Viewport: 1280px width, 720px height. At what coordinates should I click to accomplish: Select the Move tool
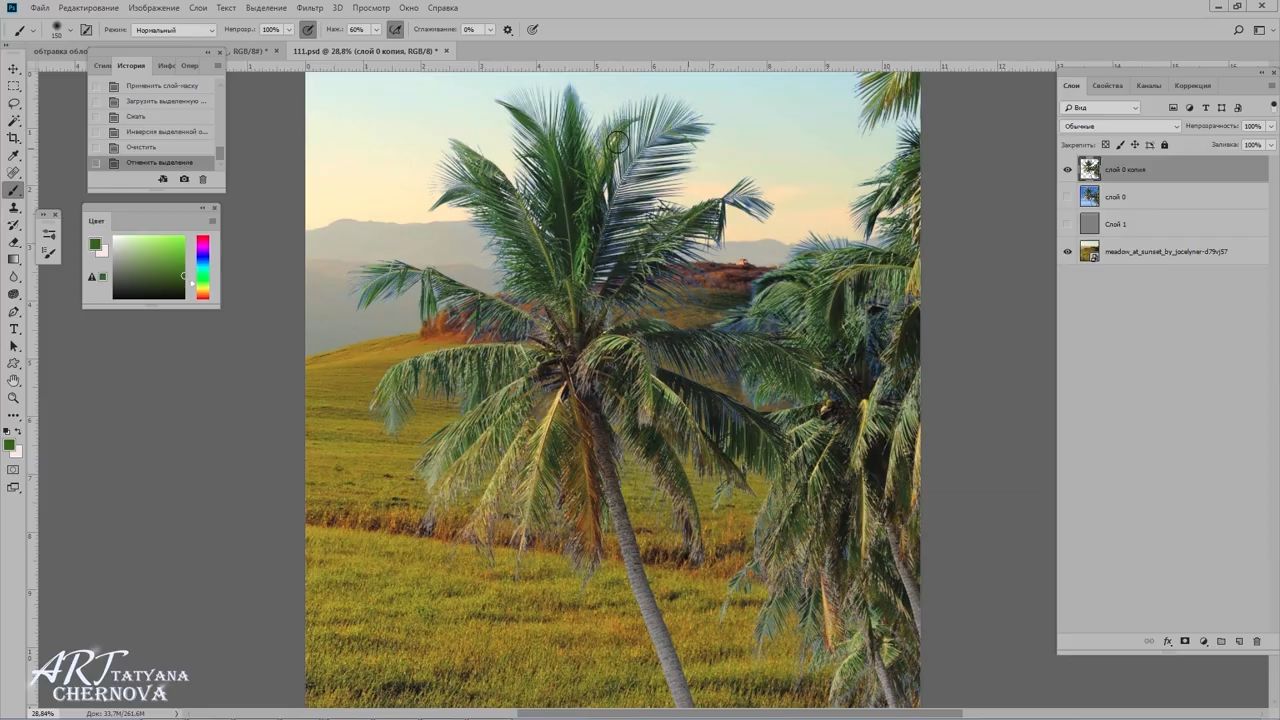[14, 69]
